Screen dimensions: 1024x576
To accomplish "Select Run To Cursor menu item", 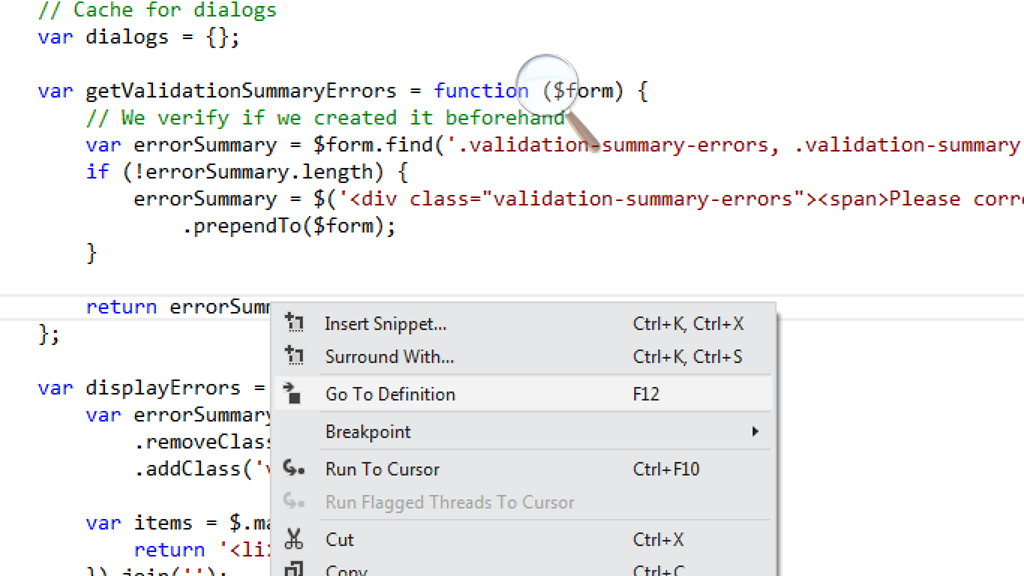I will coord(523,469).
